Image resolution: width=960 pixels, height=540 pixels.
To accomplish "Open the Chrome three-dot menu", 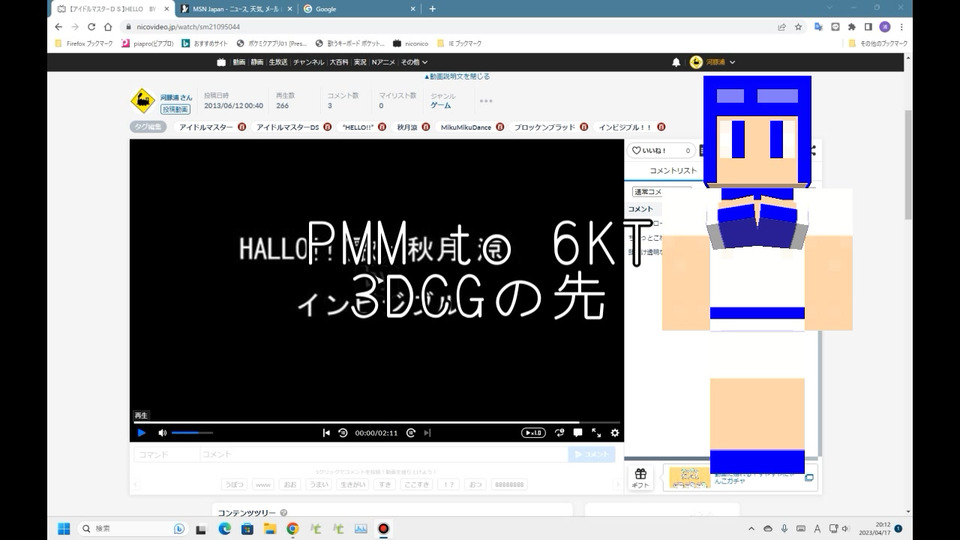I will [901, 27].
